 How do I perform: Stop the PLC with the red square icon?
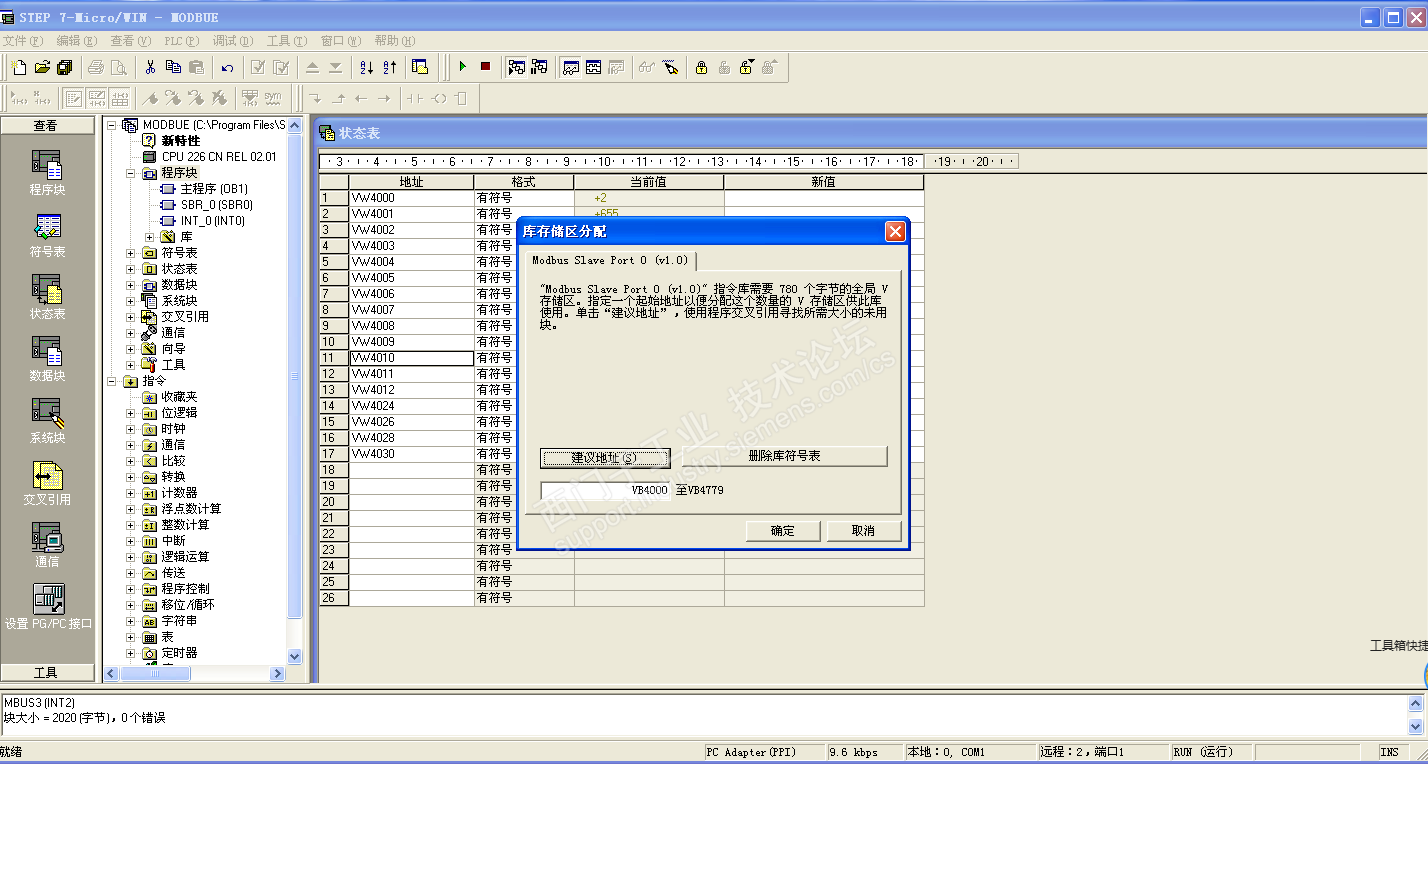click(485, 67)
